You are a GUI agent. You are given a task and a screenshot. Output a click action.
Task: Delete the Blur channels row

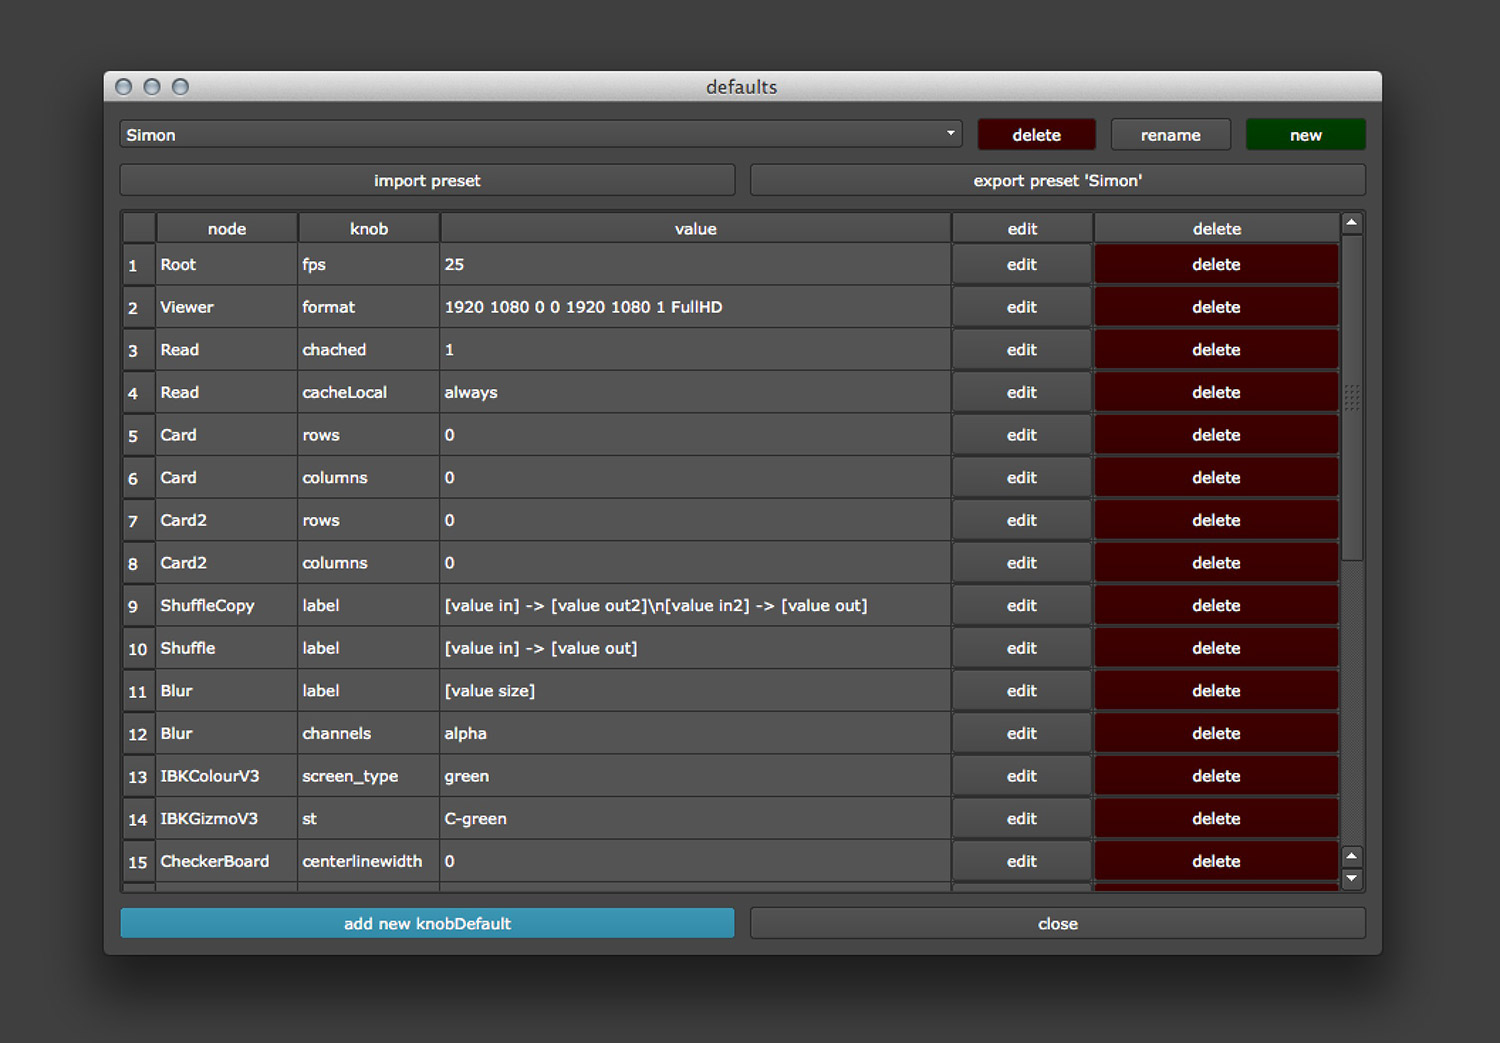1216,734
